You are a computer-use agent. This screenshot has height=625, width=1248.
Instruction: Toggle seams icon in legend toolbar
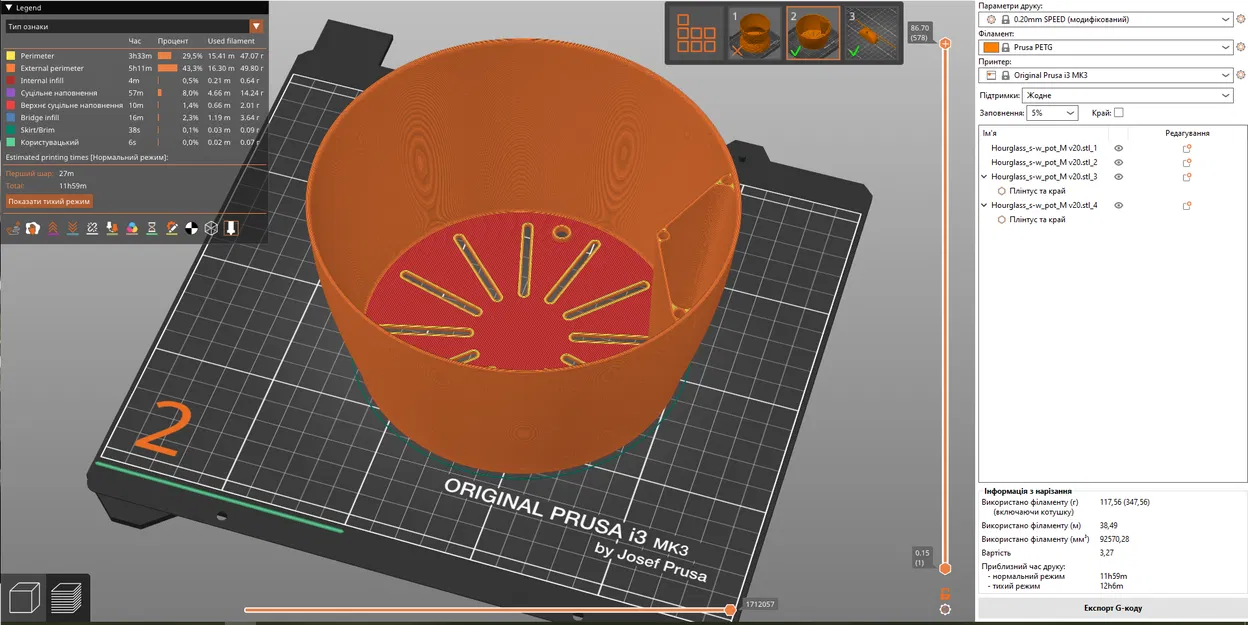[x=92, y=228]
